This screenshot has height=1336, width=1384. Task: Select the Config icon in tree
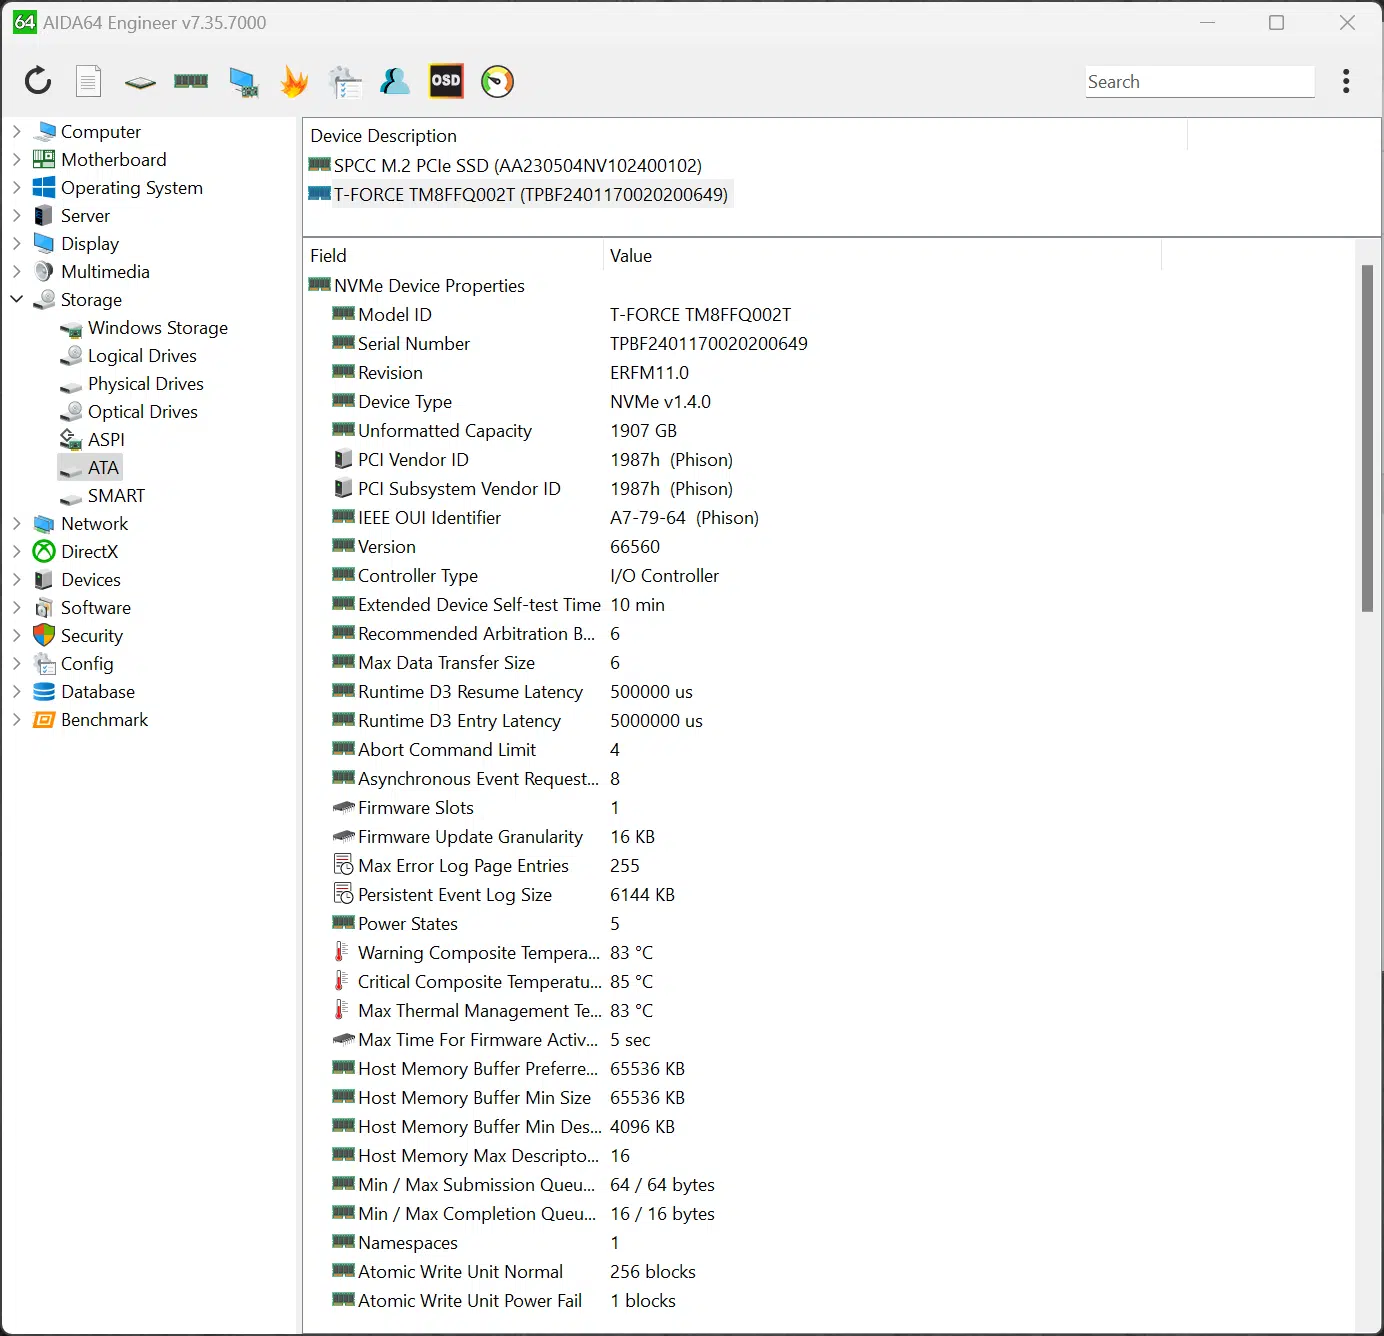tap(44, 663)
